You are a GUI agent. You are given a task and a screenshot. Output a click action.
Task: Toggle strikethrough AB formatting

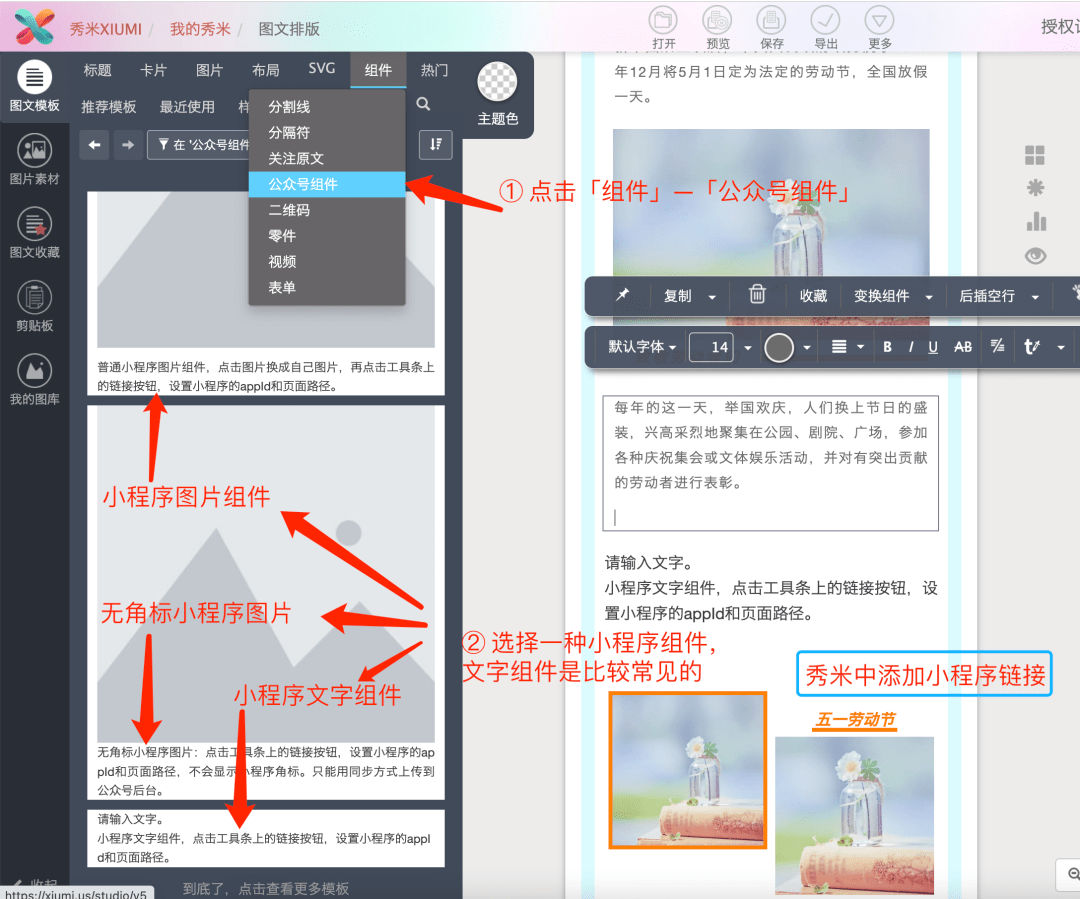point(963,347)
